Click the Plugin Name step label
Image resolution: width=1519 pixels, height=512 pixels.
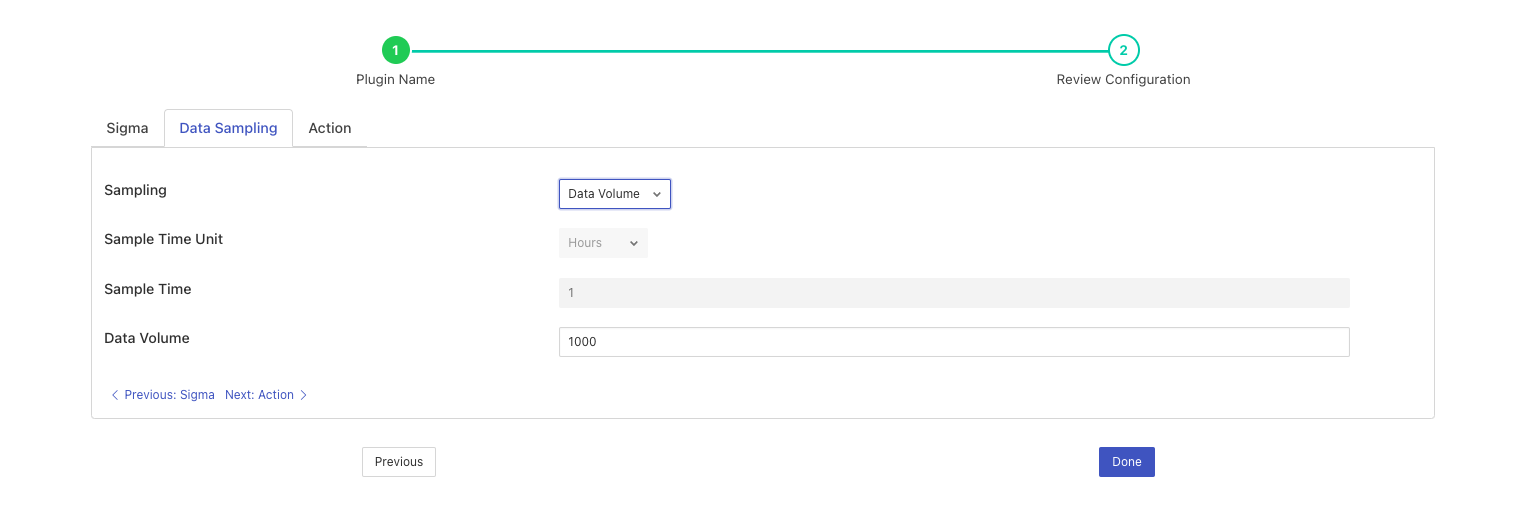pos(395,79)
